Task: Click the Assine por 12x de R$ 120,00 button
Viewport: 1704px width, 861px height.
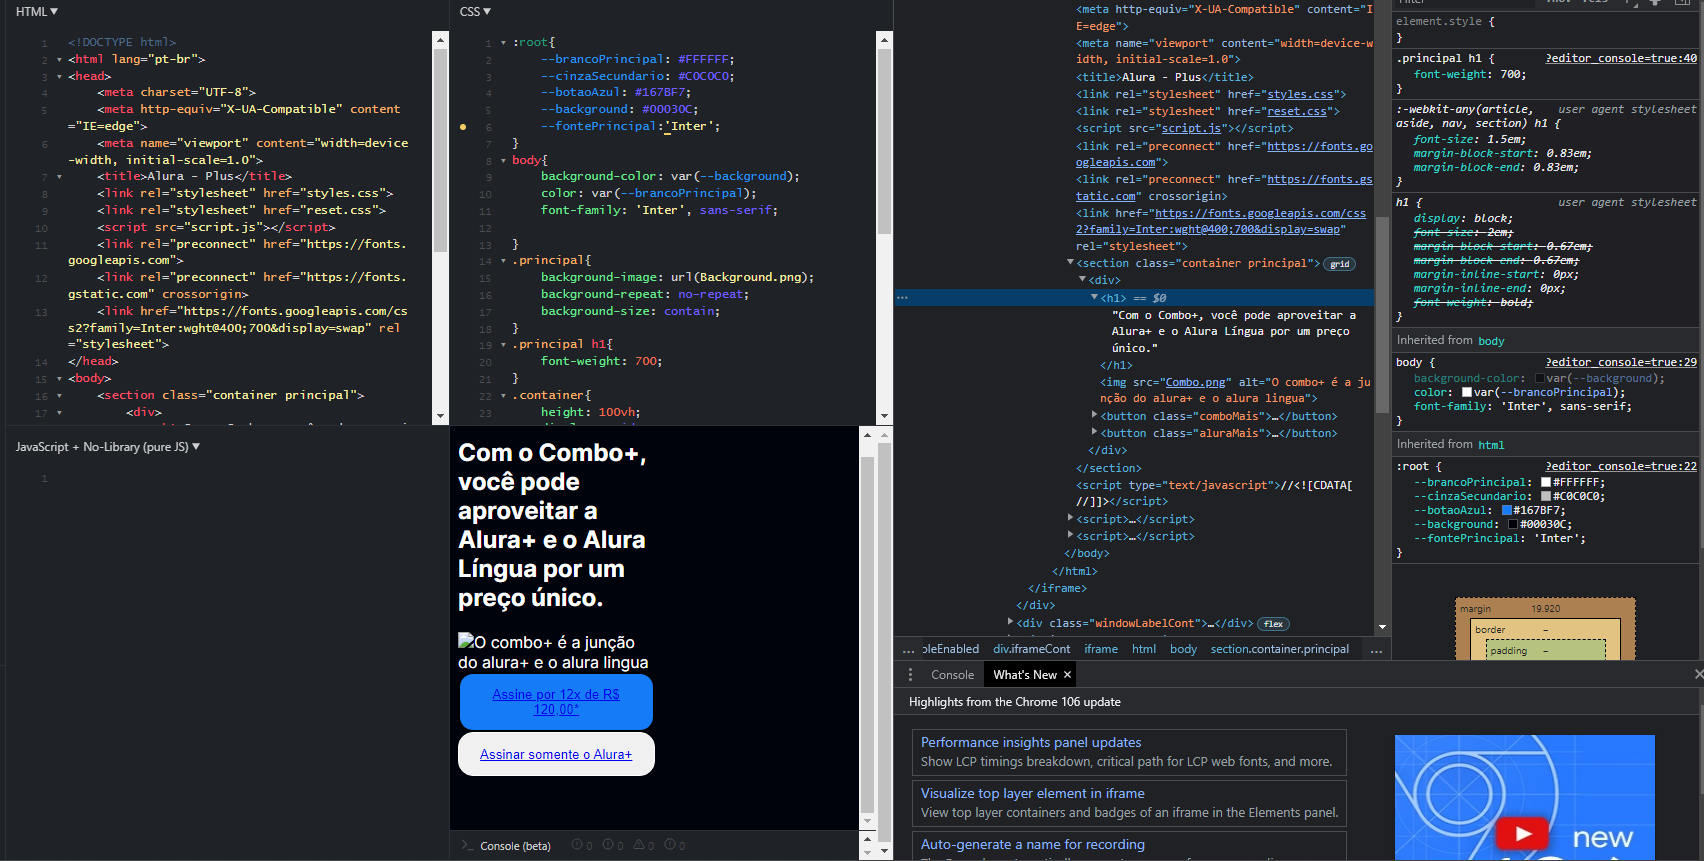Action: (x=556, y=702)
